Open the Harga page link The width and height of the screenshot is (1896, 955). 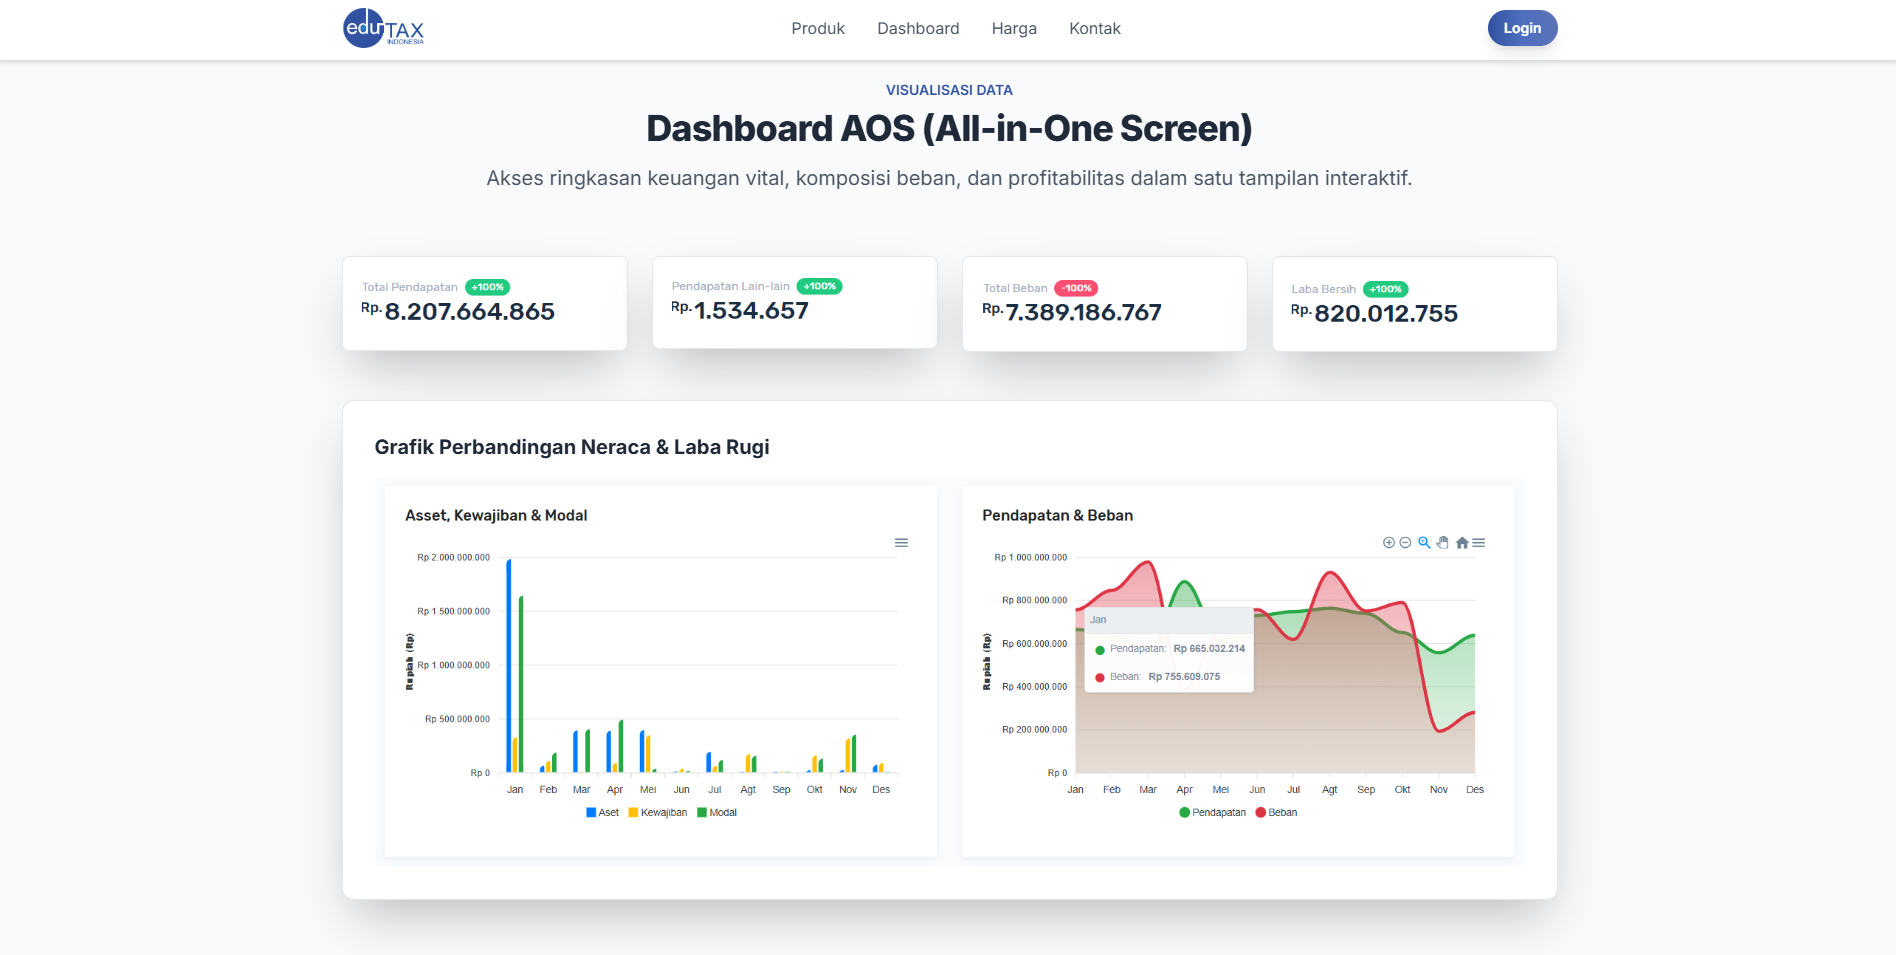pyautogui.click(x=1013, y=29)
